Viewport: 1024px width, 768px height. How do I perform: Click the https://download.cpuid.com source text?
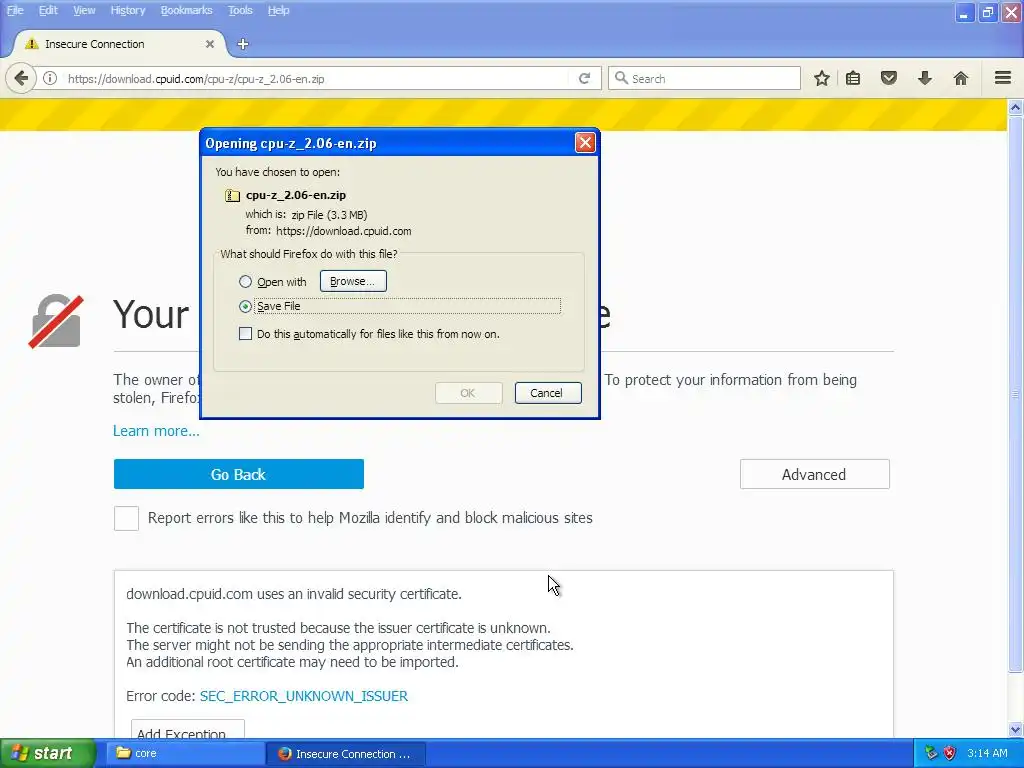pos(344,231)
